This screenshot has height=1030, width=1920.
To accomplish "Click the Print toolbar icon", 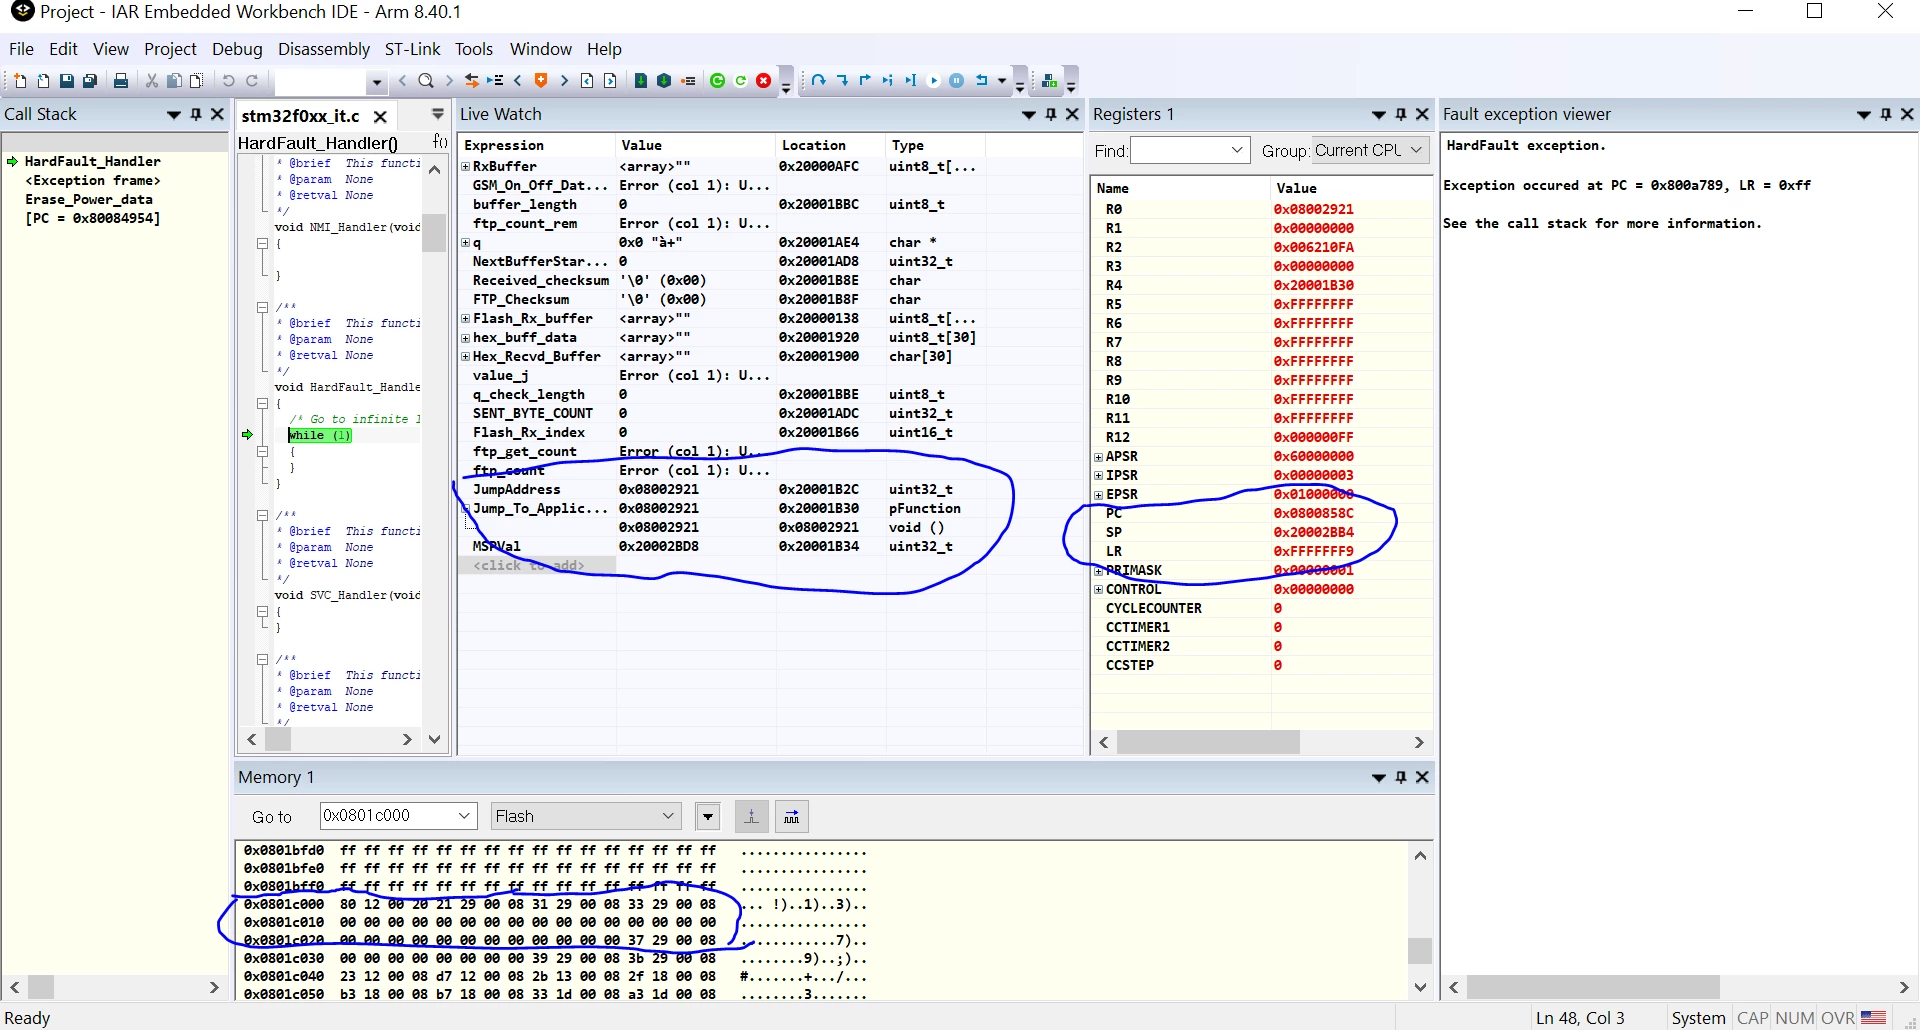I will tap(121, 81).
